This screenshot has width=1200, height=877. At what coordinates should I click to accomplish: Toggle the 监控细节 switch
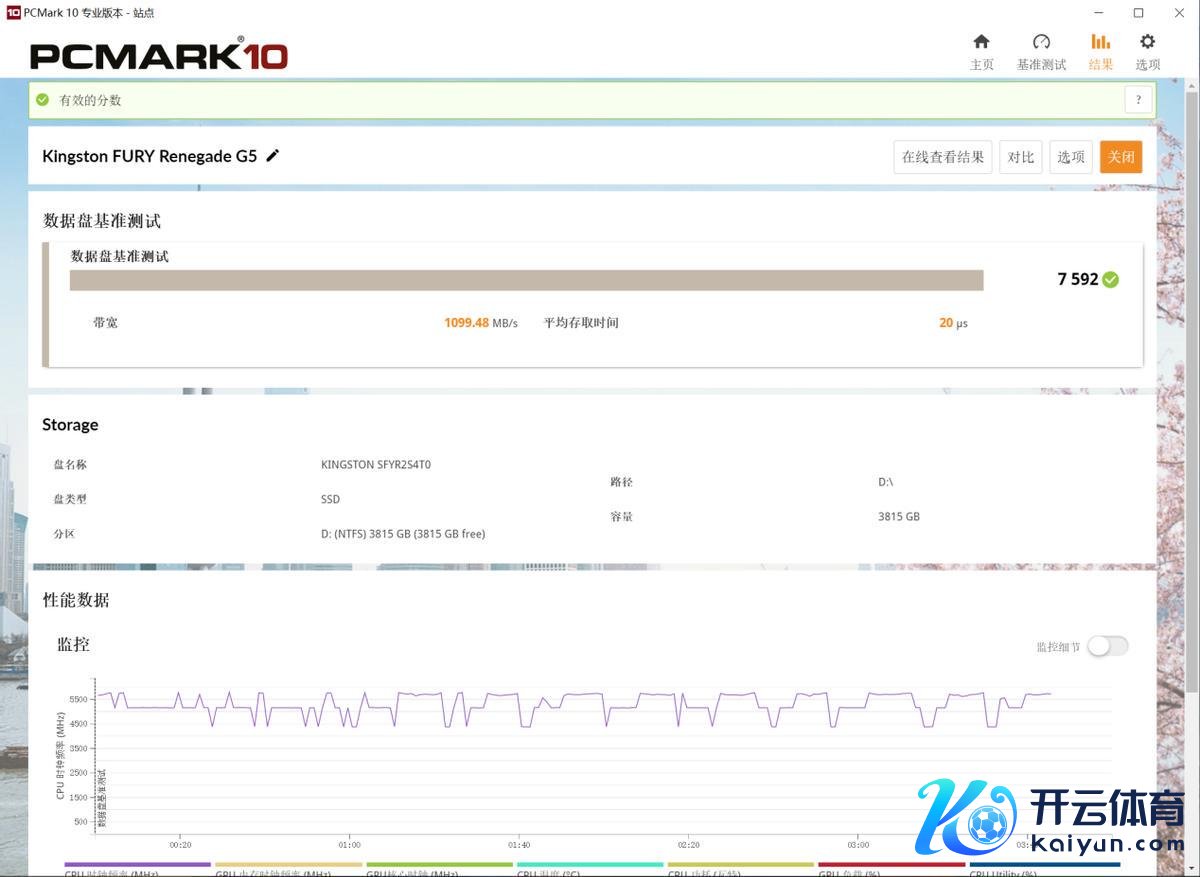coord(1108,646)
